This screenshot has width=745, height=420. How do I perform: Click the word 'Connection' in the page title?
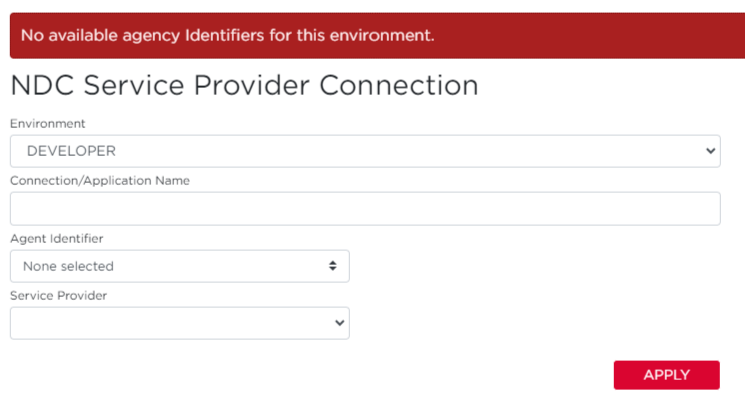tap(399, 86)
